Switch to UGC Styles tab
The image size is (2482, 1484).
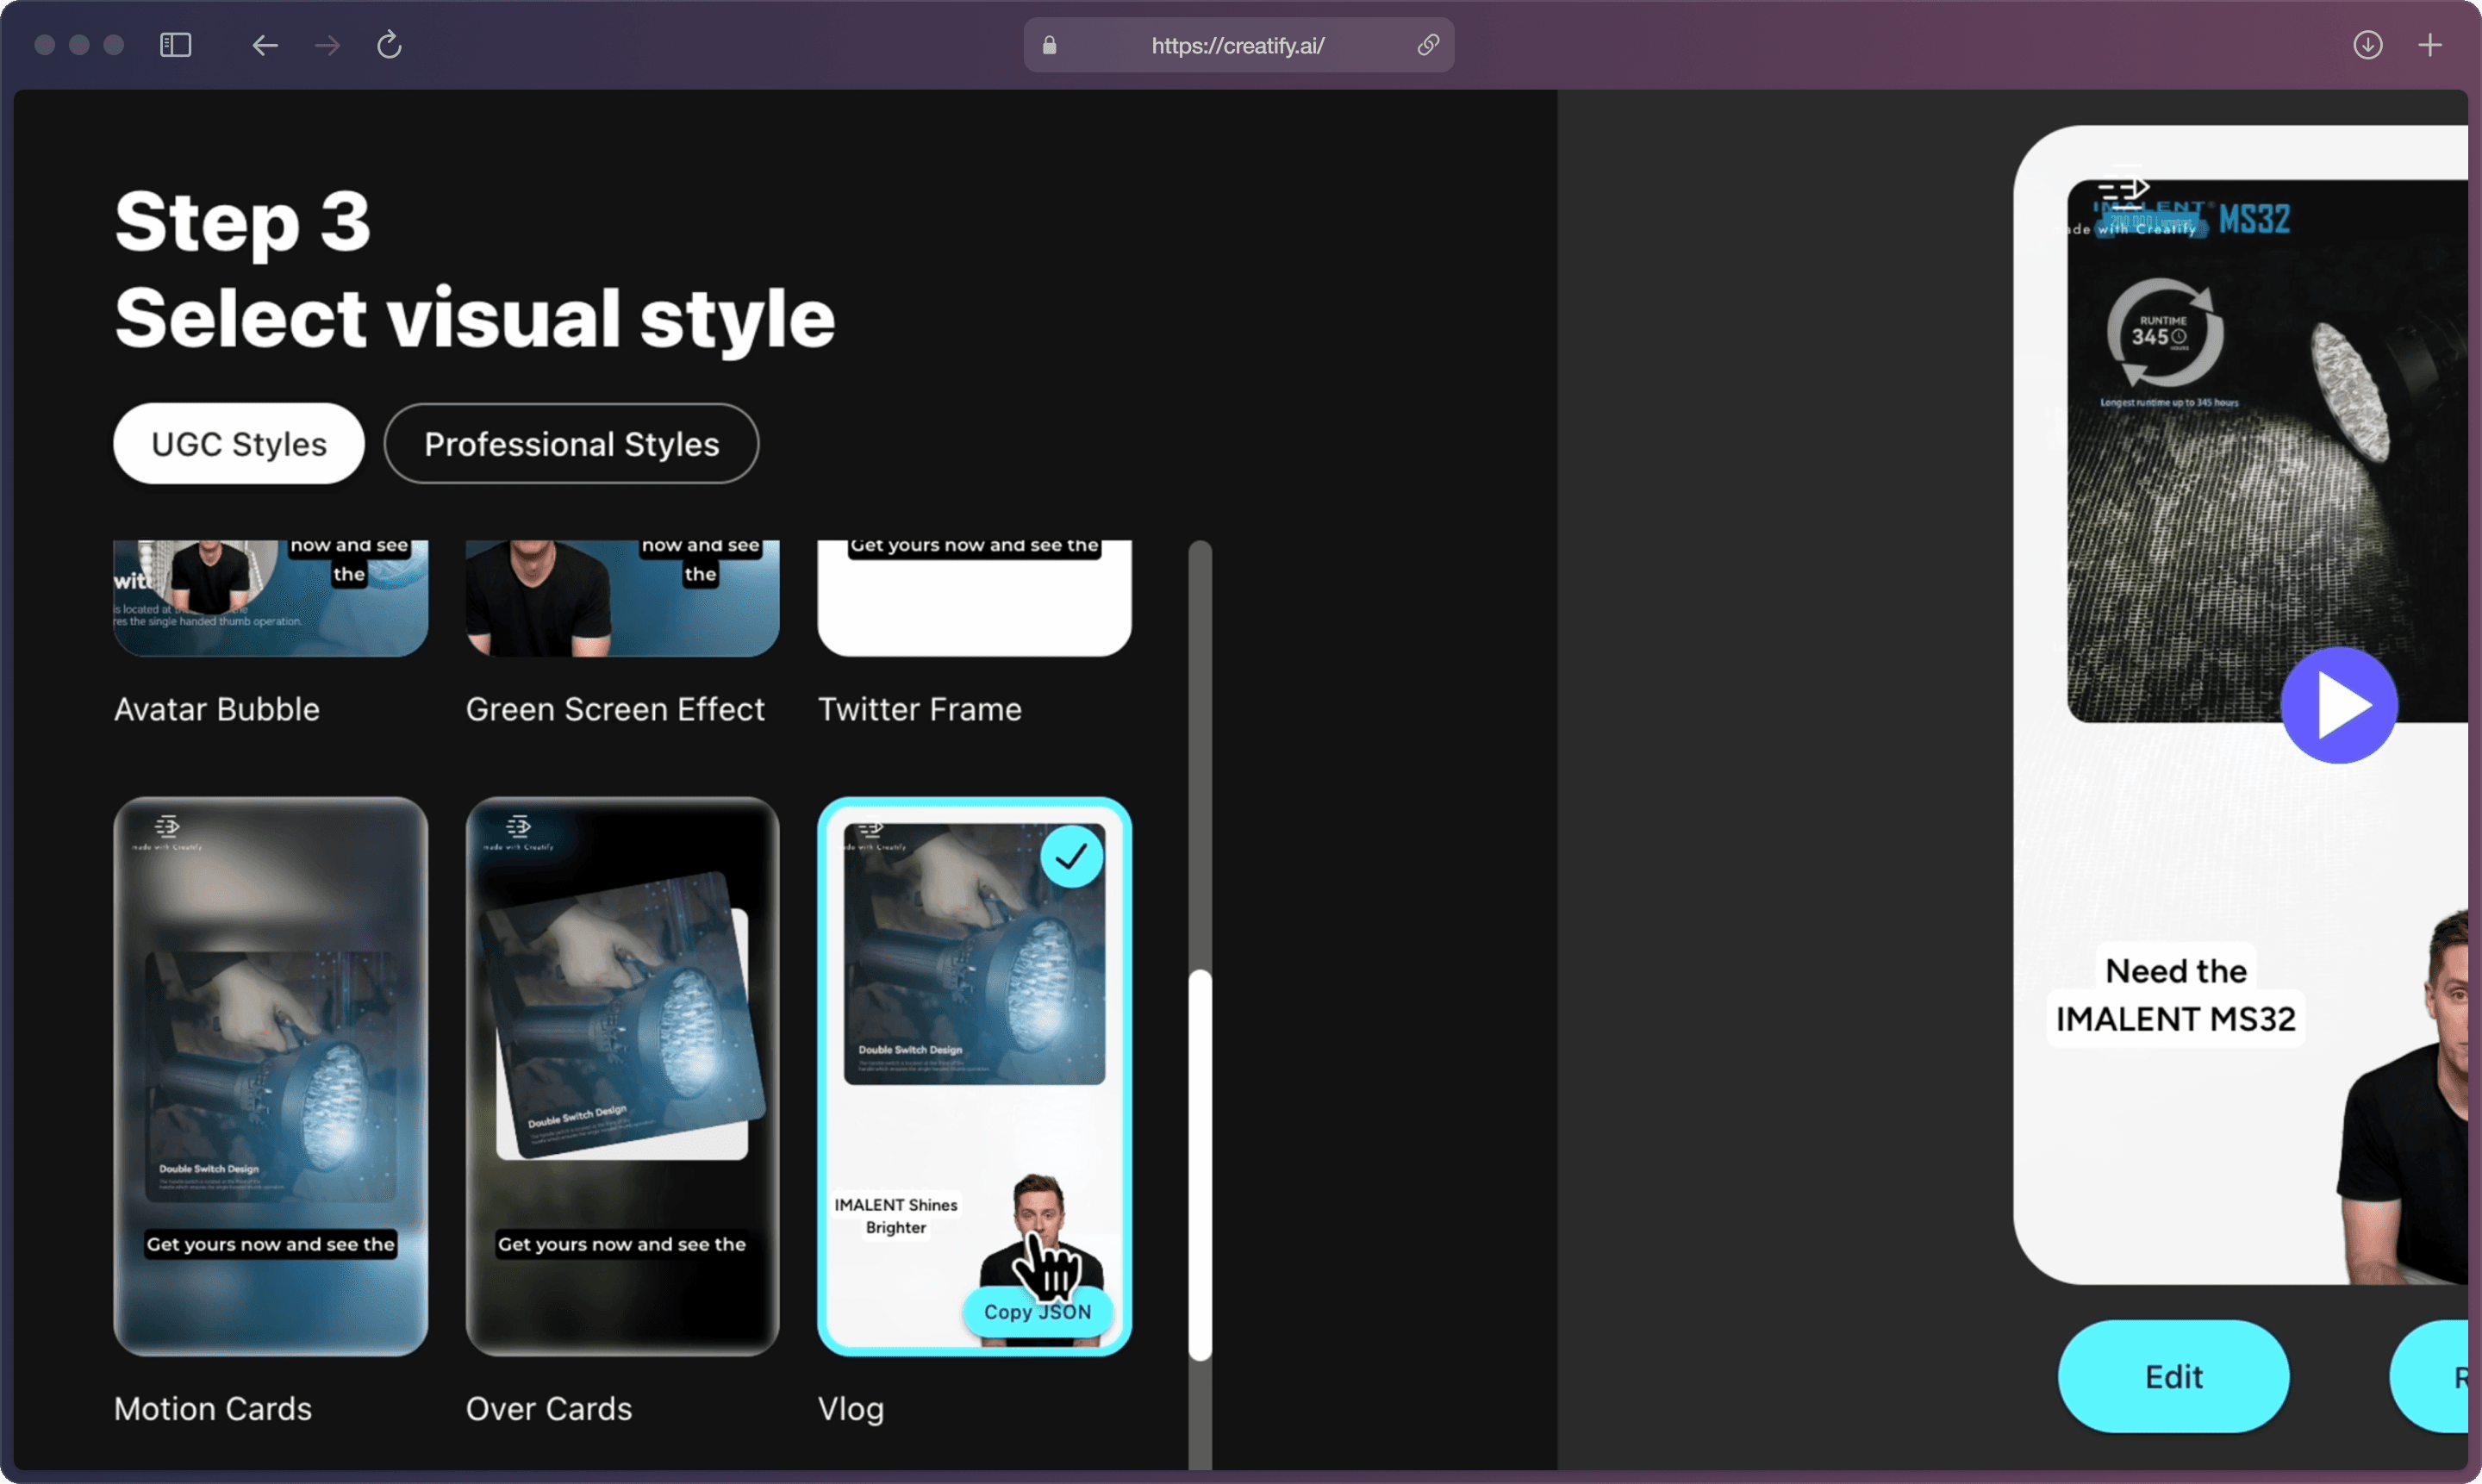tap(240, 444)
